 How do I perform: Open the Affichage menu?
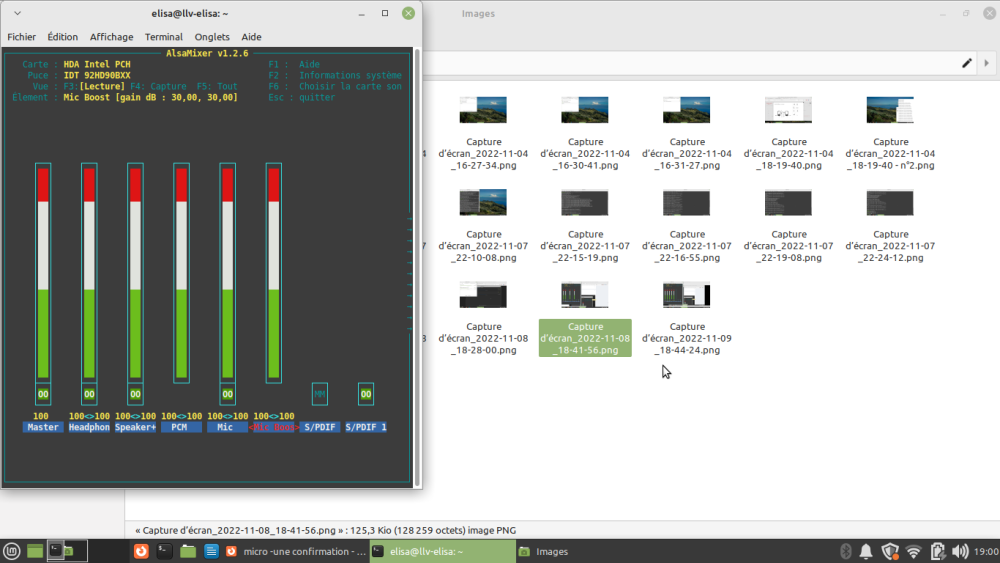point(112,37)
